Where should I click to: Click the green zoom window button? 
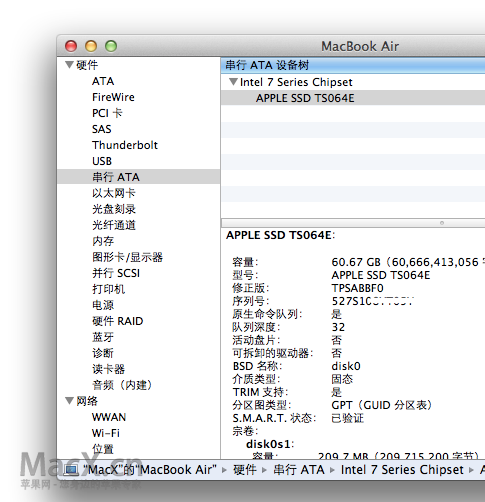(x=111, y=46)
